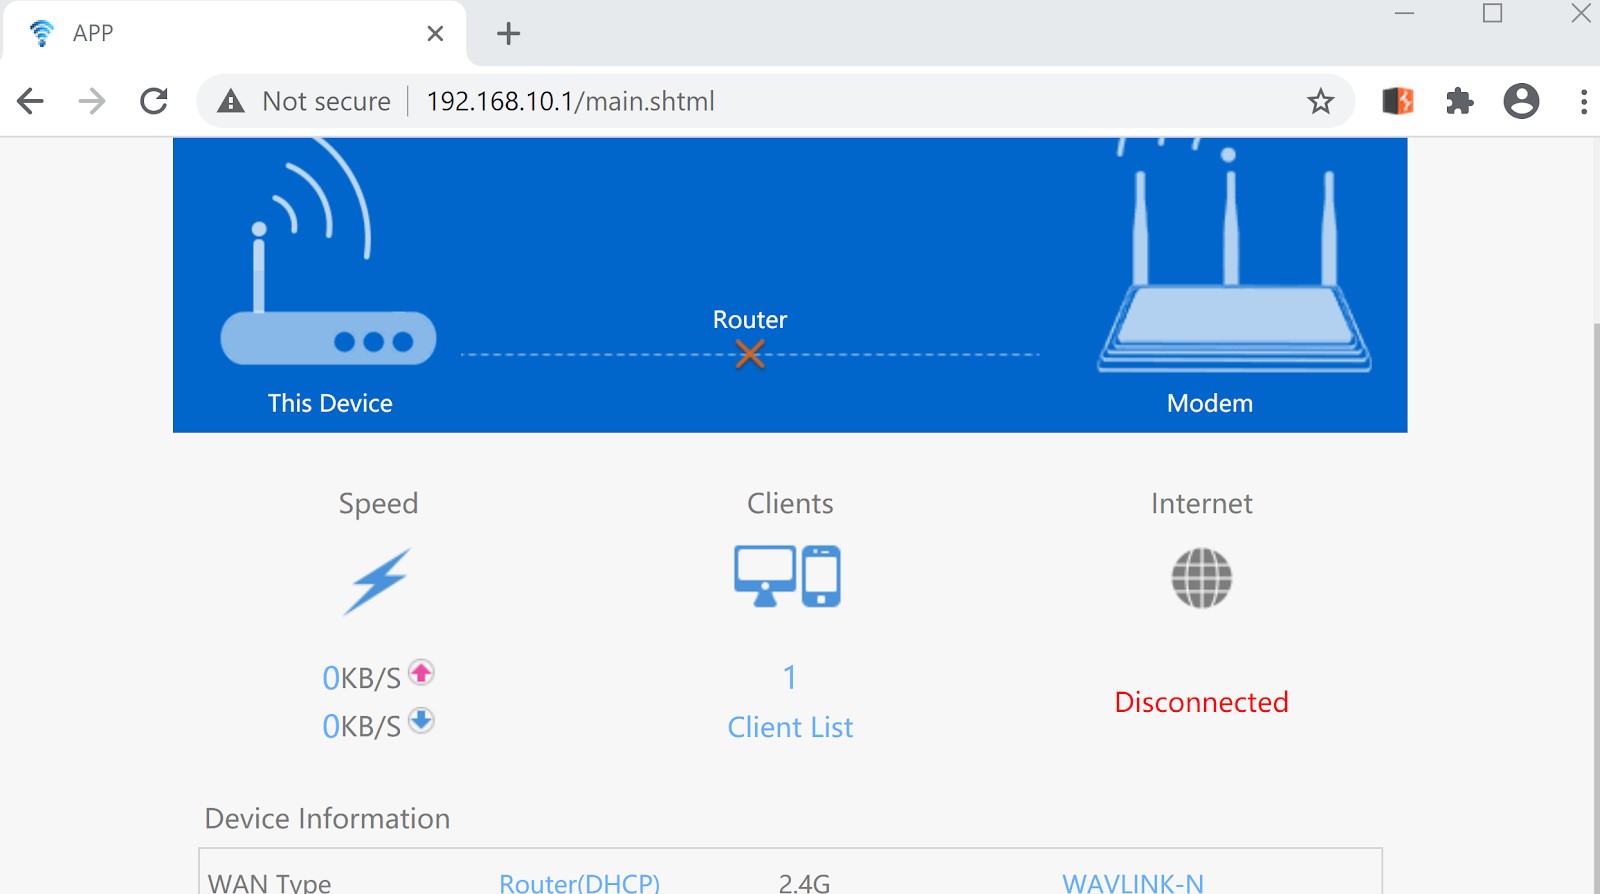The image size is (1600, 894).
Task: Click the This Device caption
Action: pyautogui.click(x=330, y=403)
